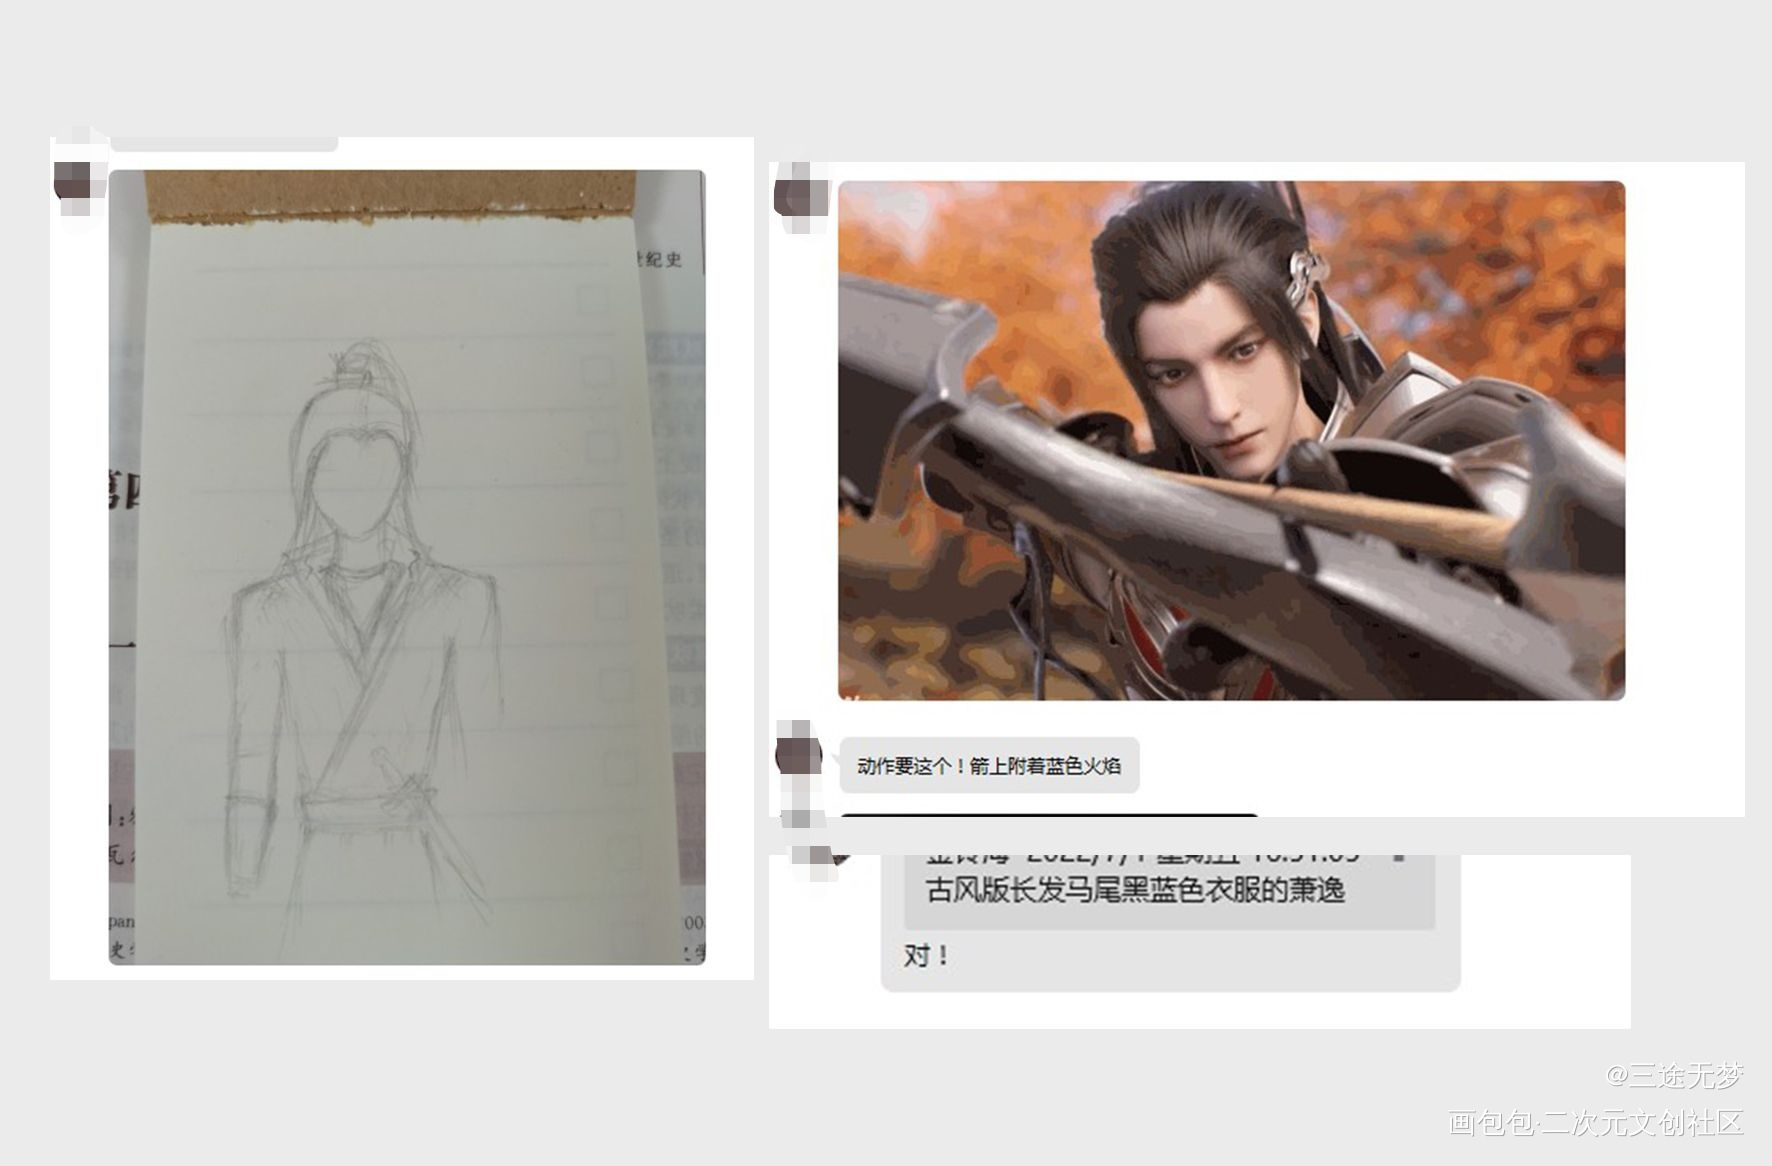Click the 画包包·二次元文创社区 watermark
This screenshot has height=1166, width=1772.
pos(1595,1123)
